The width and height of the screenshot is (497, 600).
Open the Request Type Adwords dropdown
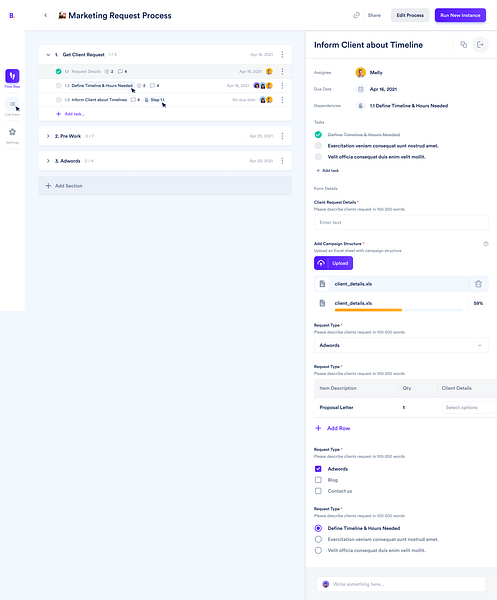(x=401, y=345)
